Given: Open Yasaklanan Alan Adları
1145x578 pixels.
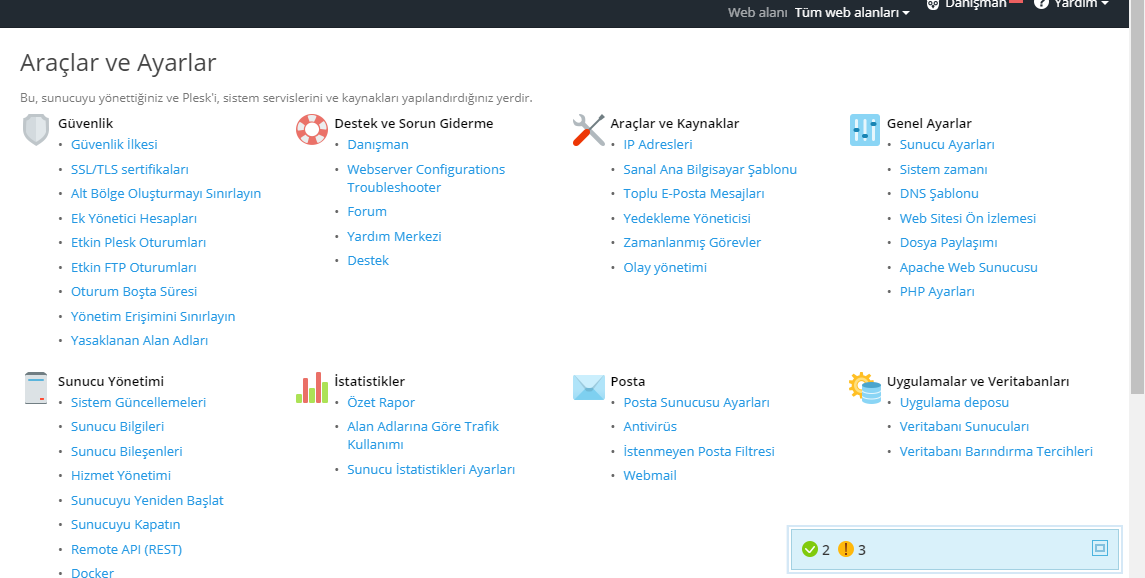Looking at the screenshot, I should click(x=139, y=340).
